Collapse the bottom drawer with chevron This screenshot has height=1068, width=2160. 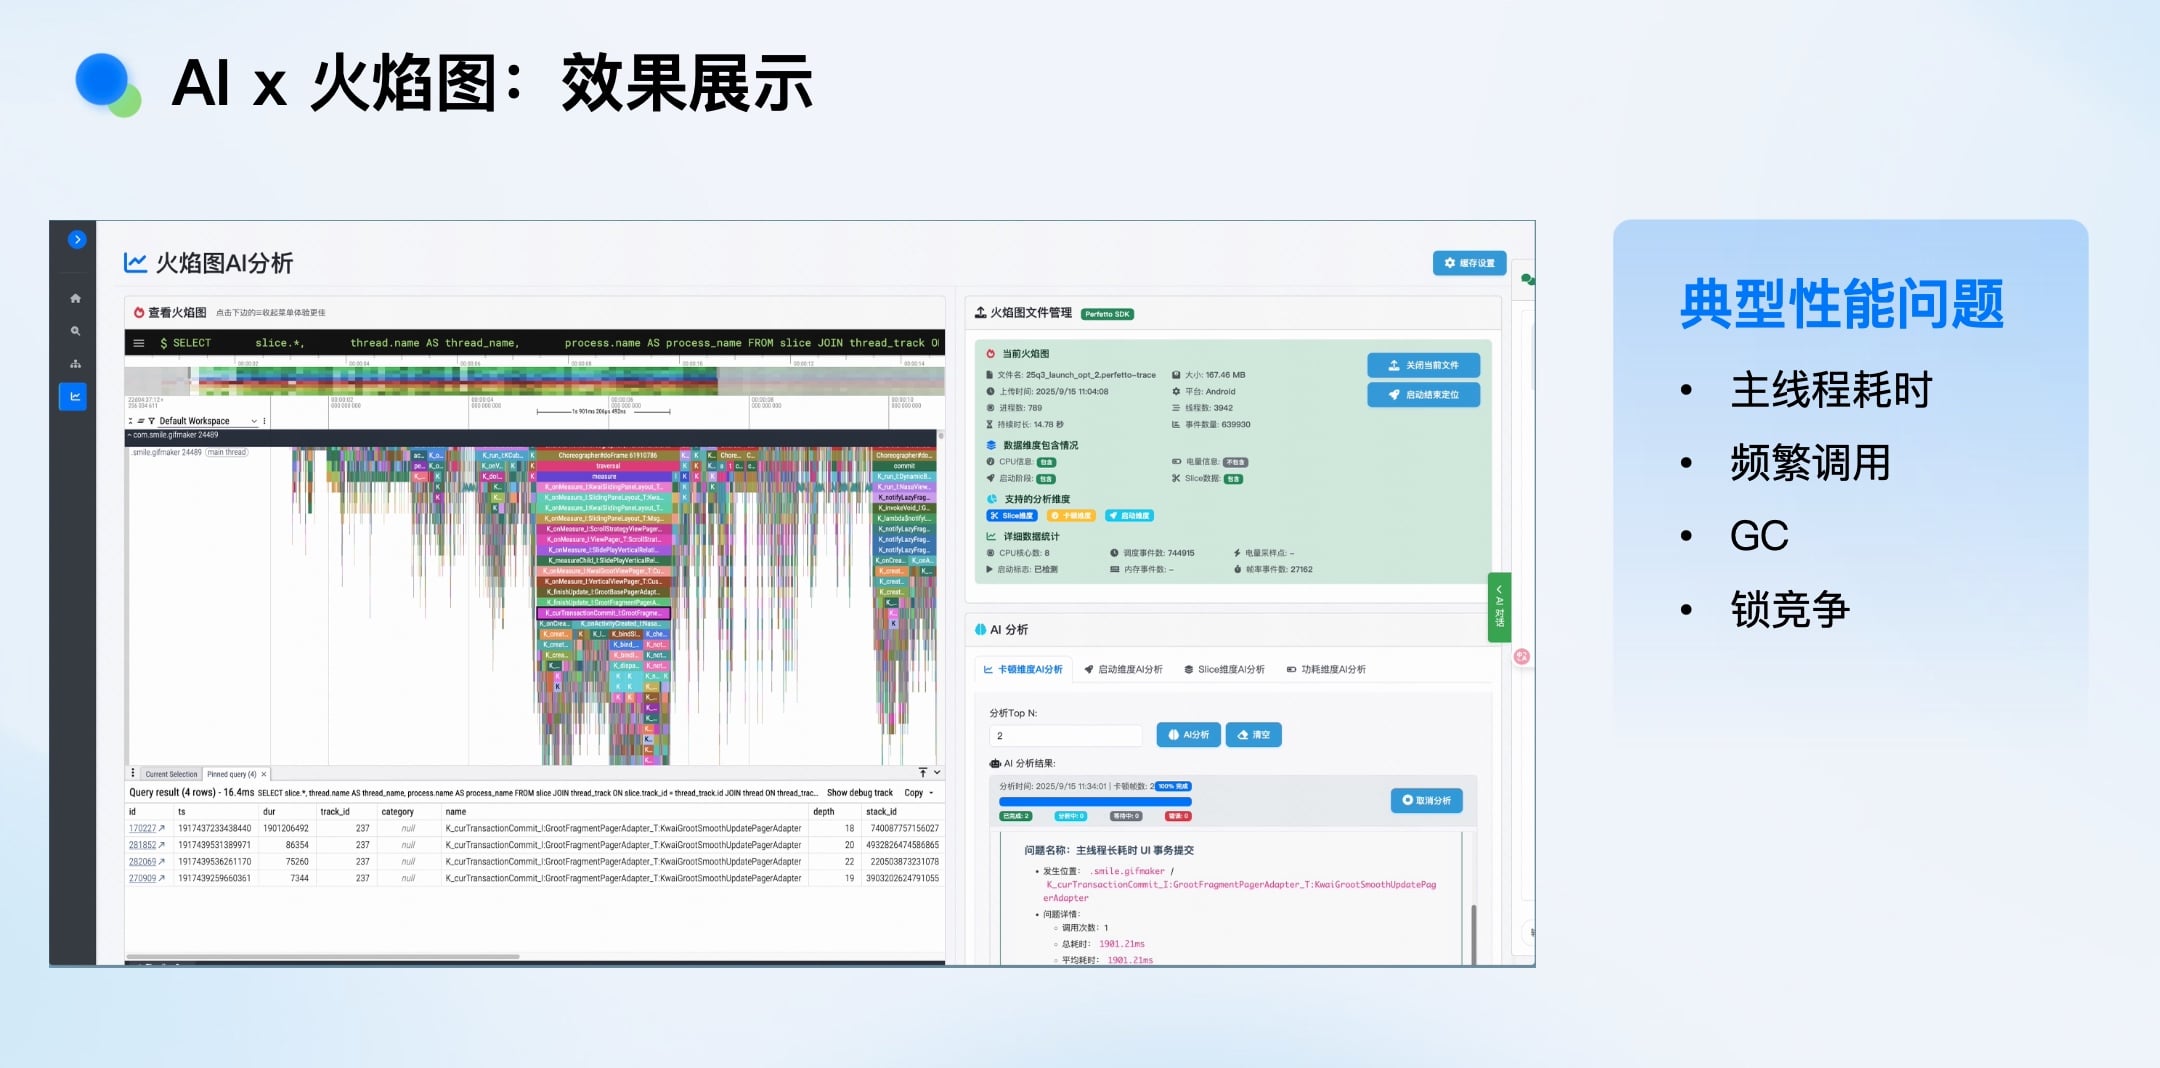(937, 773)
